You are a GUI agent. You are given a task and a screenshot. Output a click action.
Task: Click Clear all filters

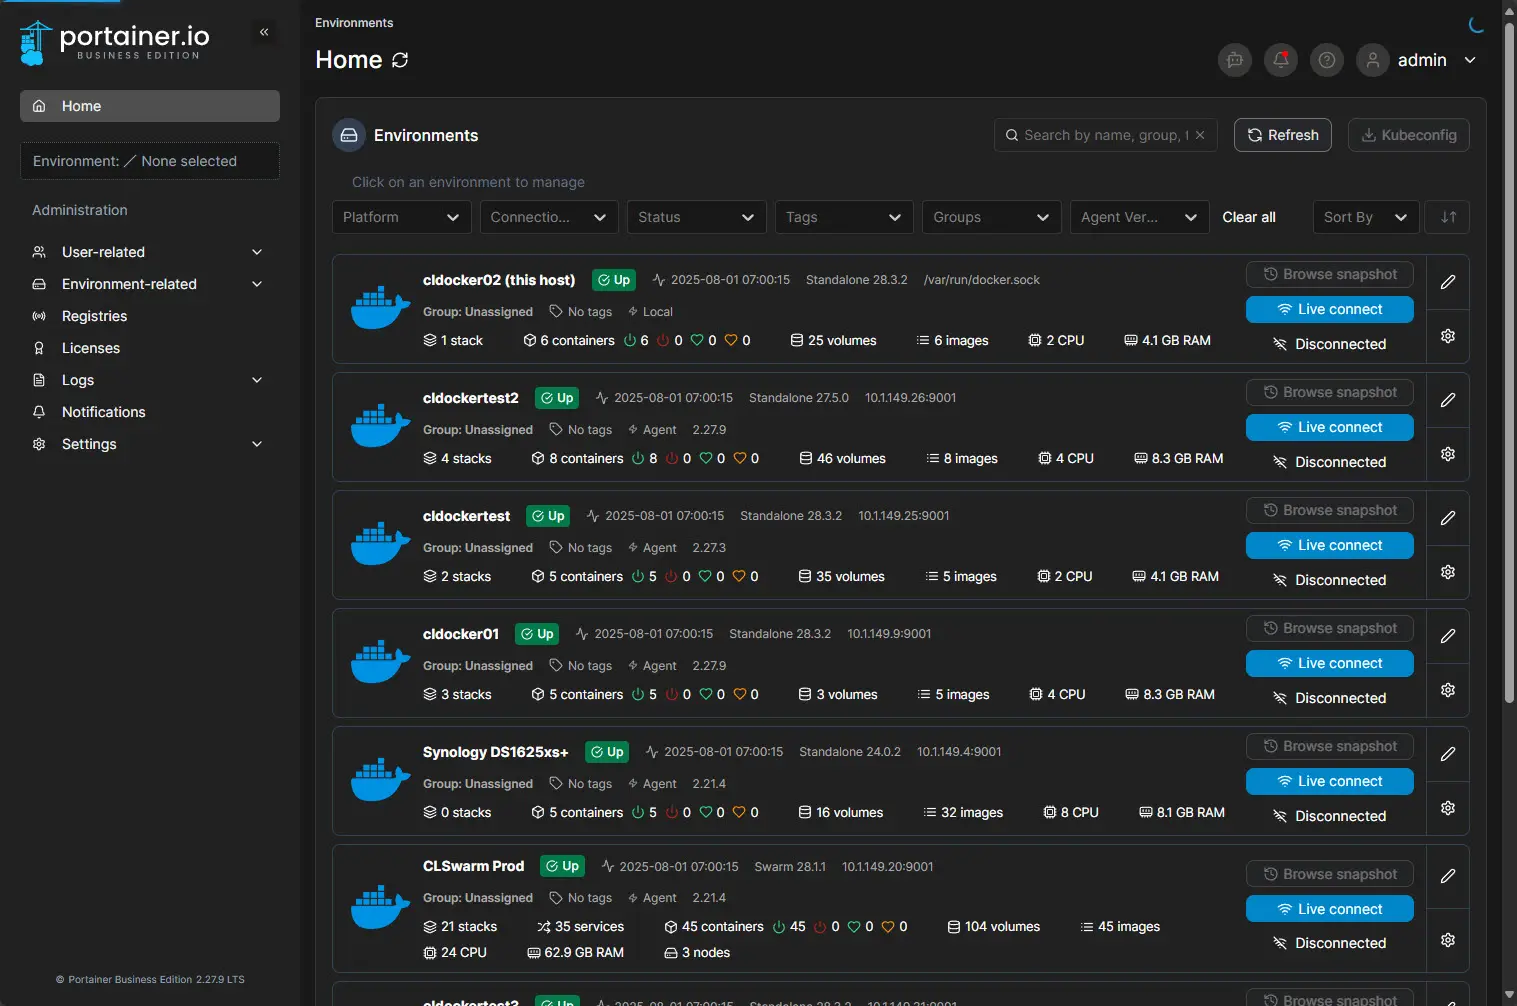click(1249, 217)
